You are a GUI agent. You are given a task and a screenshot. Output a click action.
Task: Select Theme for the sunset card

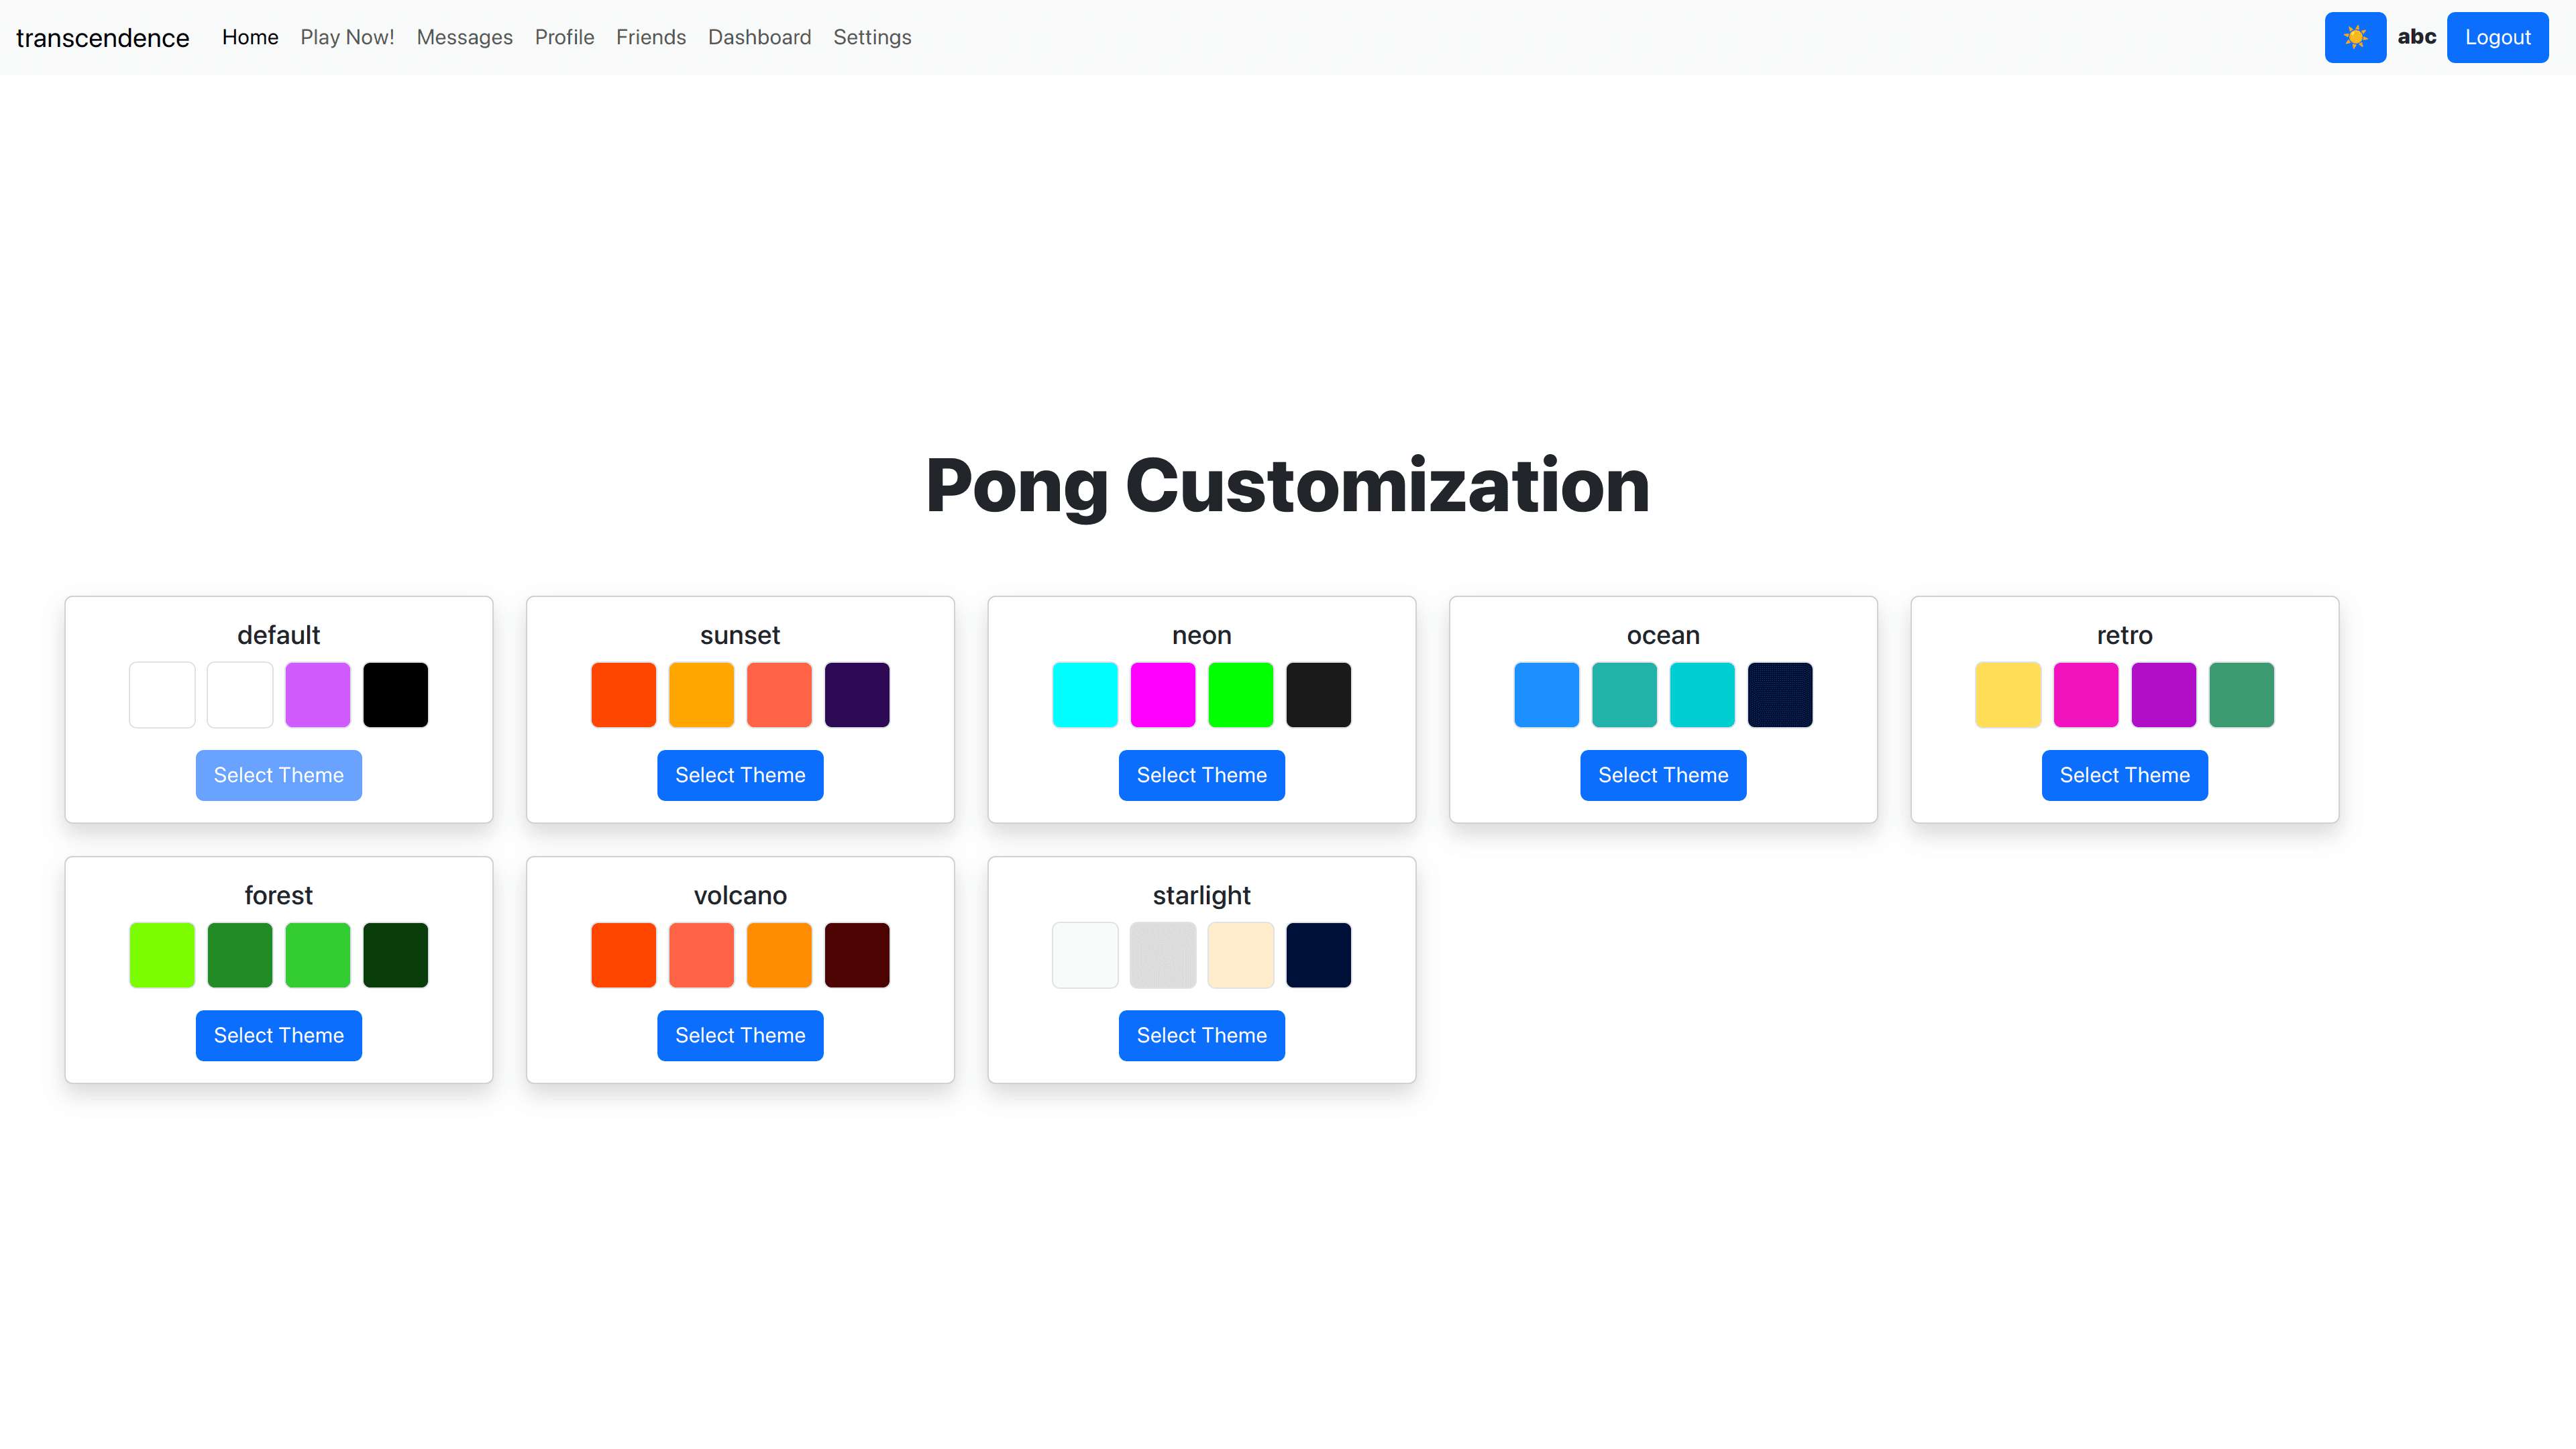pos(740,775)
